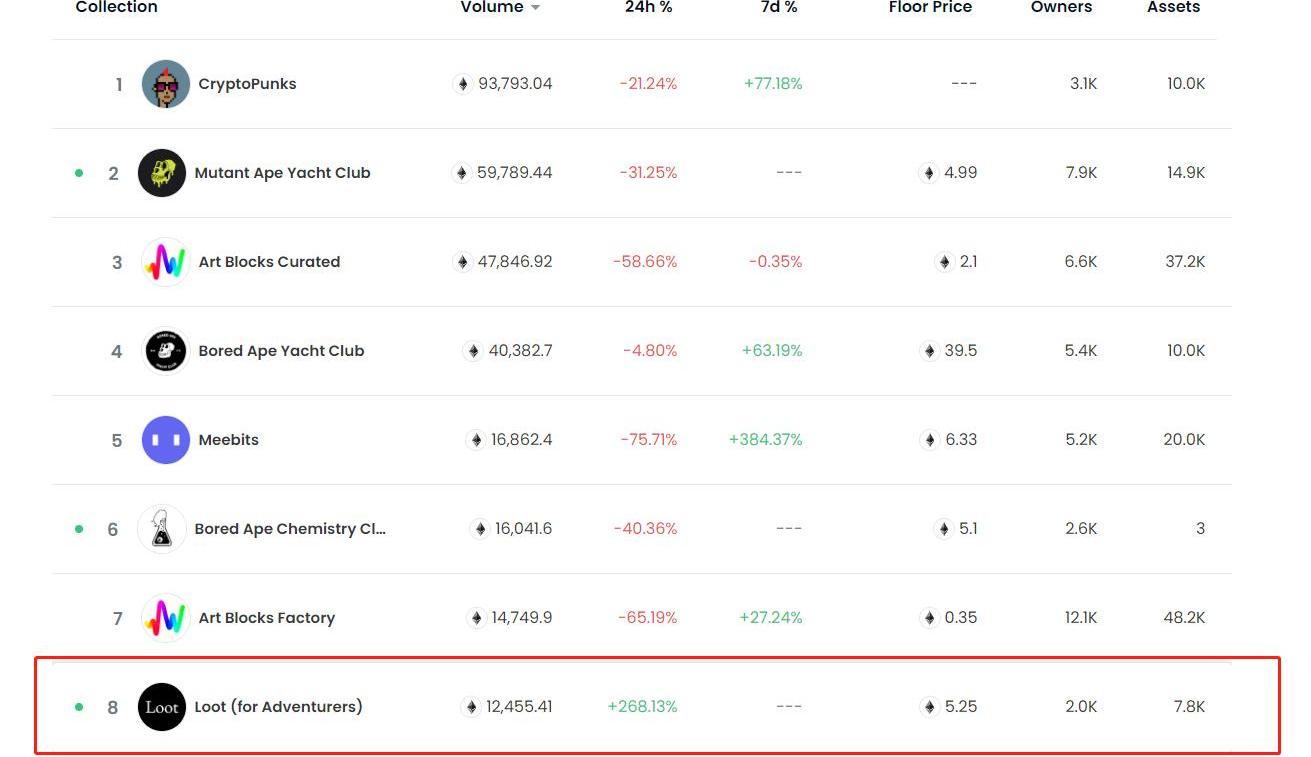Open the Bored Ape Yacht Club collection

click(281, 351)
